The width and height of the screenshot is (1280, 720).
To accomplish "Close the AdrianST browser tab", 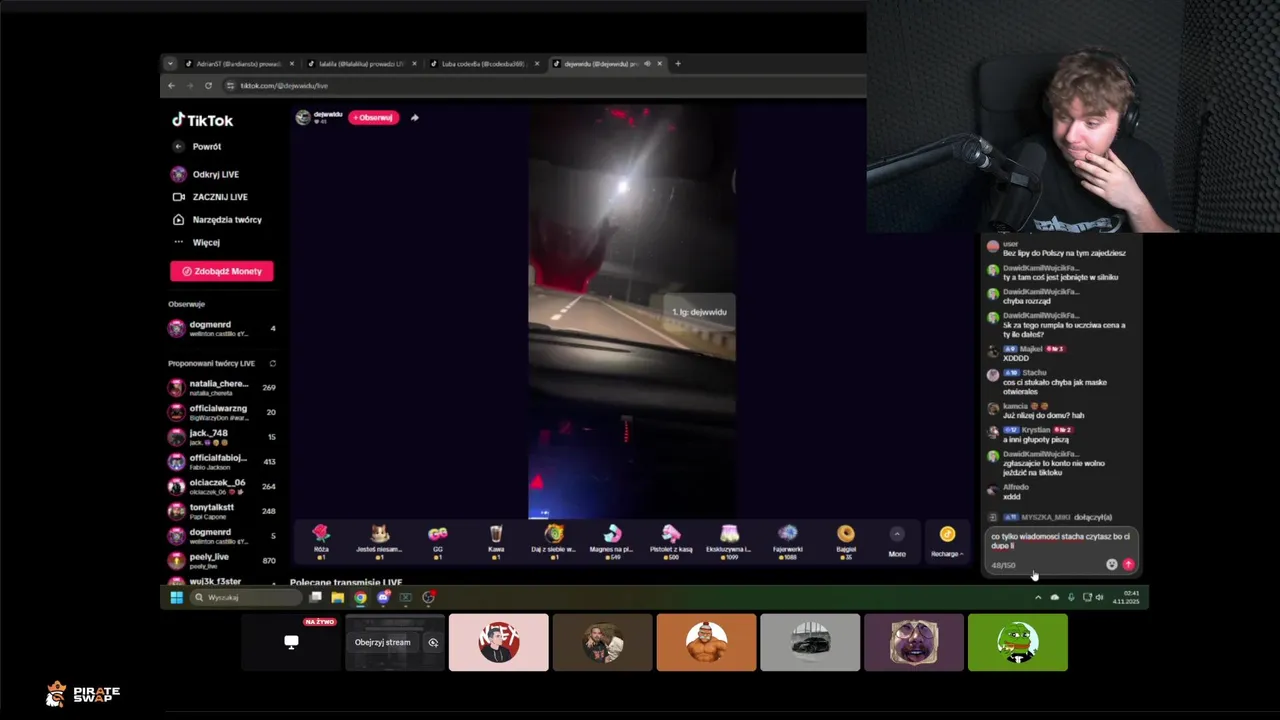I will (292, 64).
